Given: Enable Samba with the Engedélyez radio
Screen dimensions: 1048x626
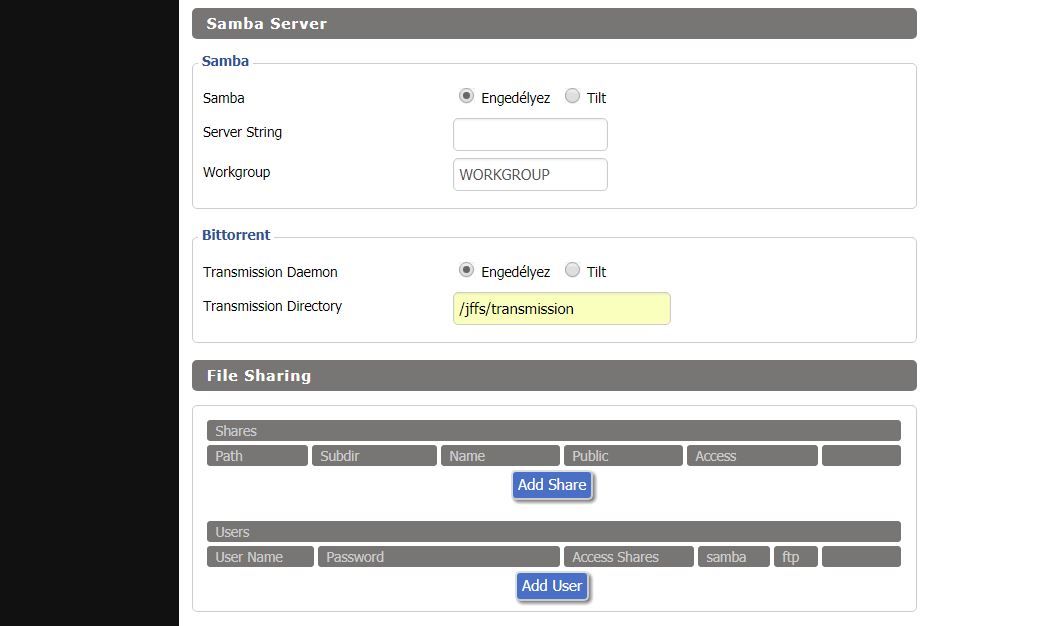Looking at the screenshot, I should pos(466,97).
